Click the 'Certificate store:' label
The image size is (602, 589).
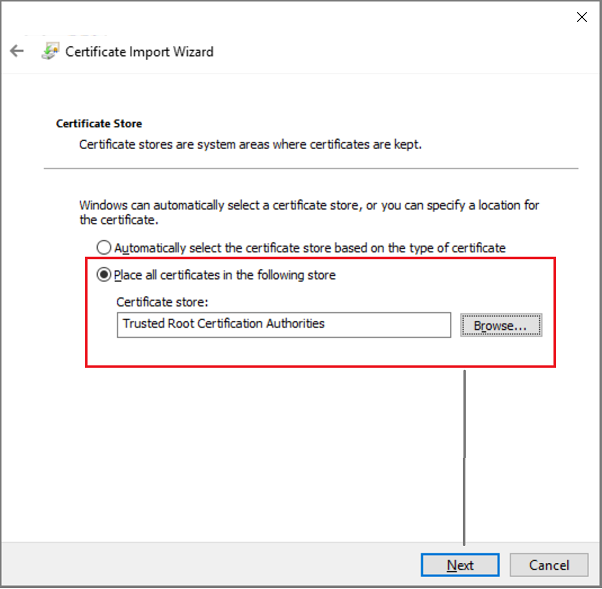[x=162, y=302]
